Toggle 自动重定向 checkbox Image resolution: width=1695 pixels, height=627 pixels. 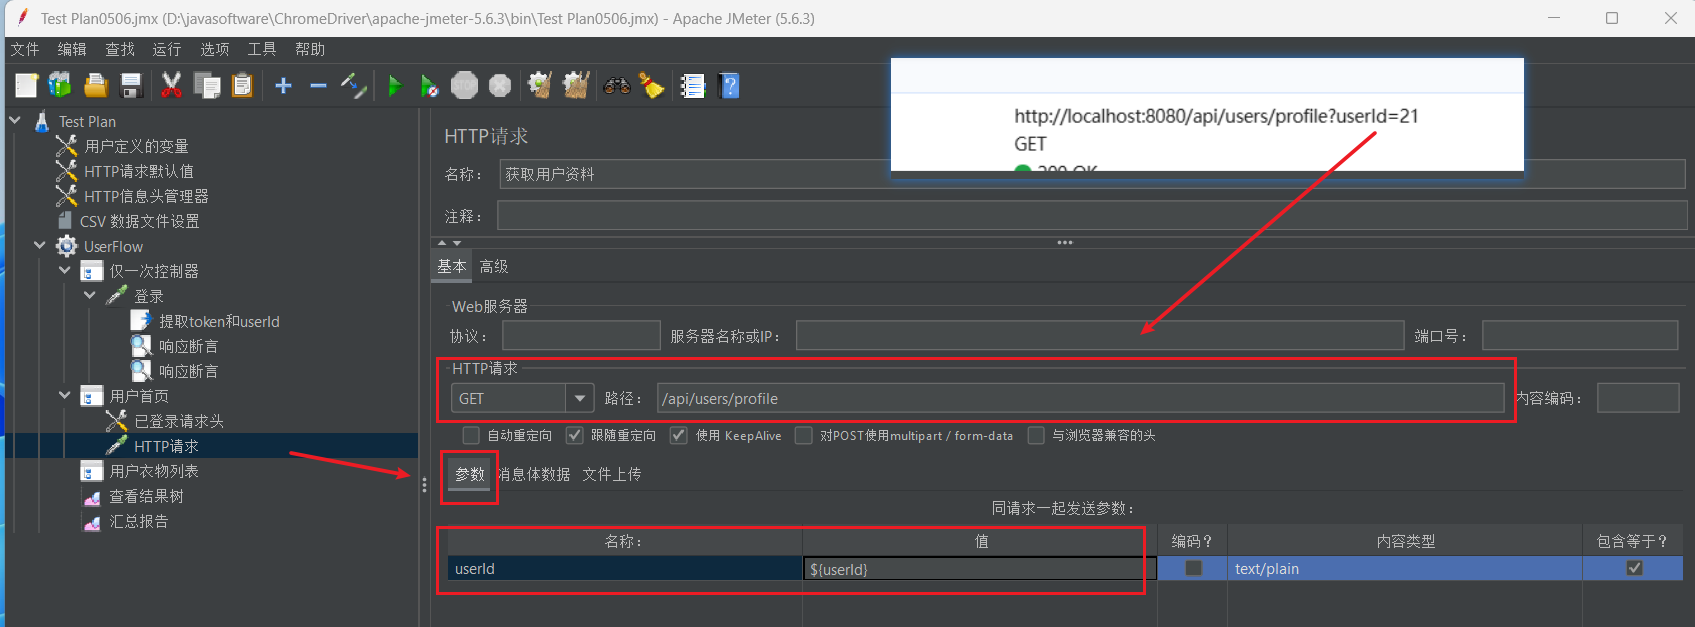pyautogui.click(x=471, y=435)
